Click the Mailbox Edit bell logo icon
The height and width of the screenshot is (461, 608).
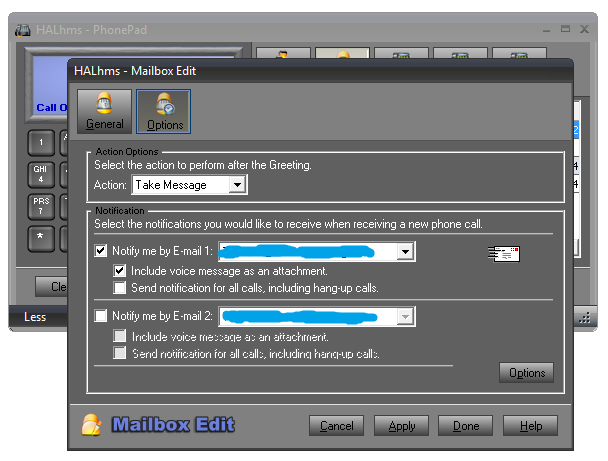click(x=92, y=424)
